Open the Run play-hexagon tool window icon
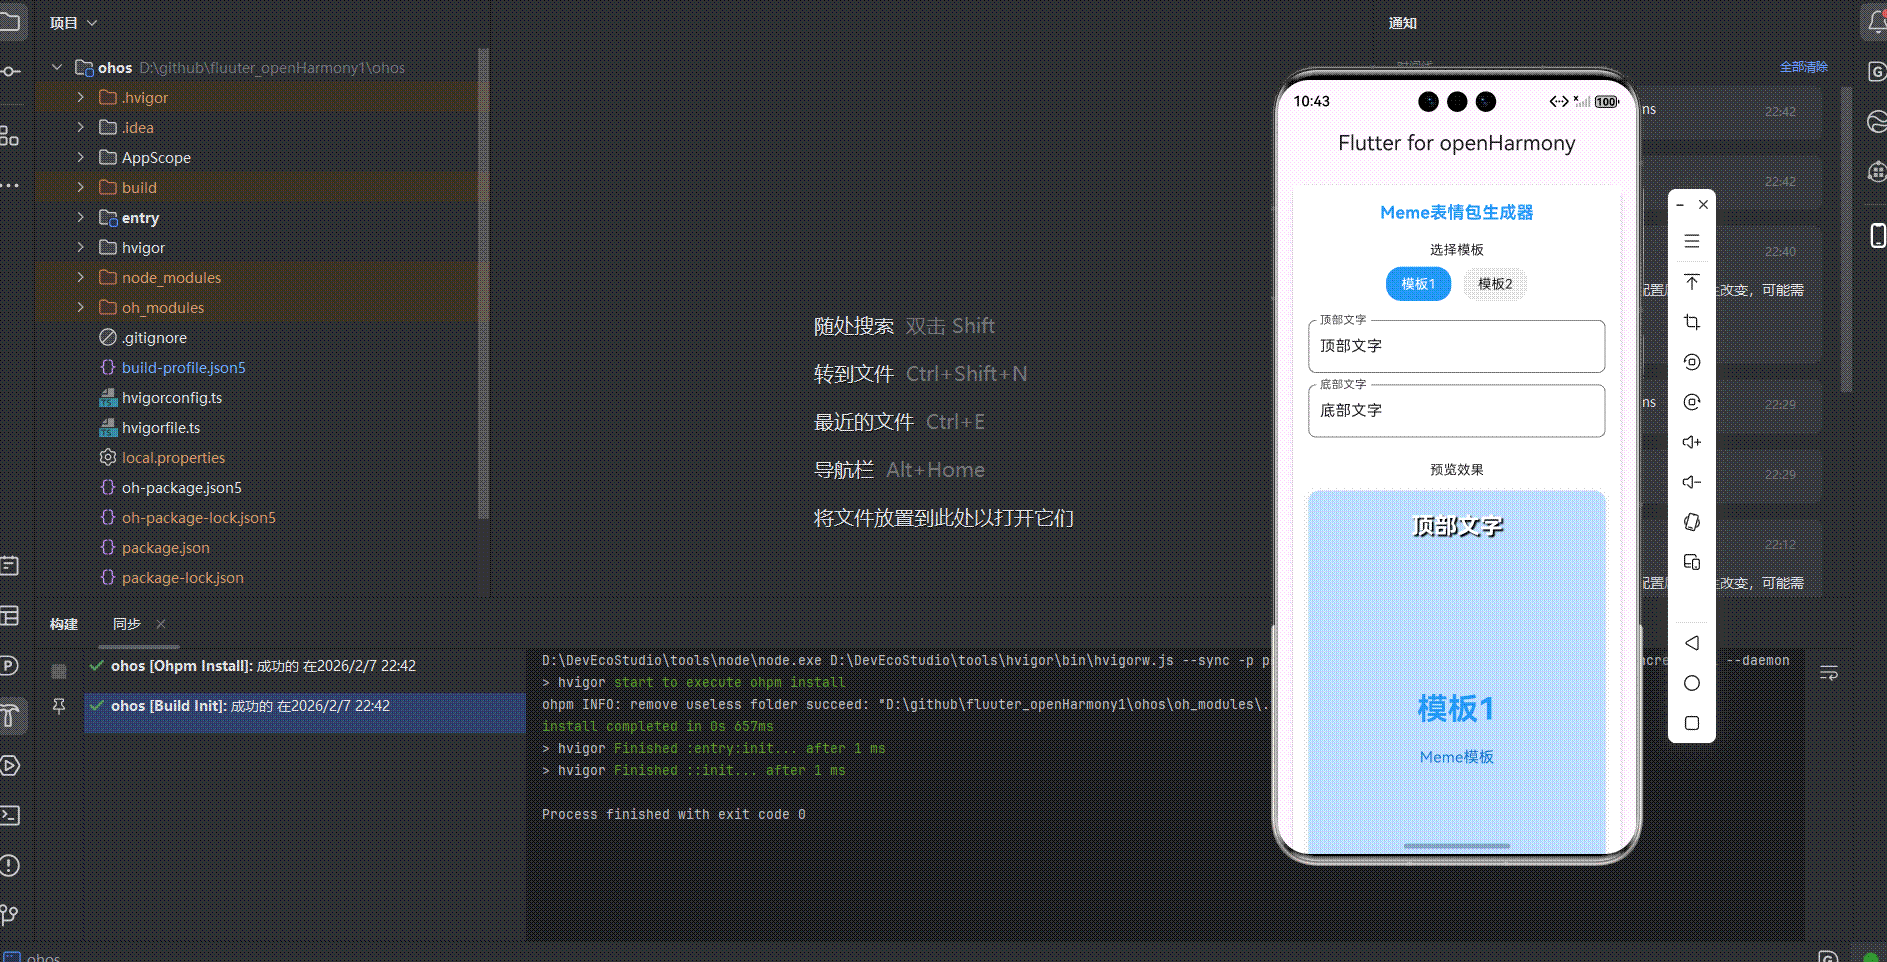 click(x=10, y=766)
